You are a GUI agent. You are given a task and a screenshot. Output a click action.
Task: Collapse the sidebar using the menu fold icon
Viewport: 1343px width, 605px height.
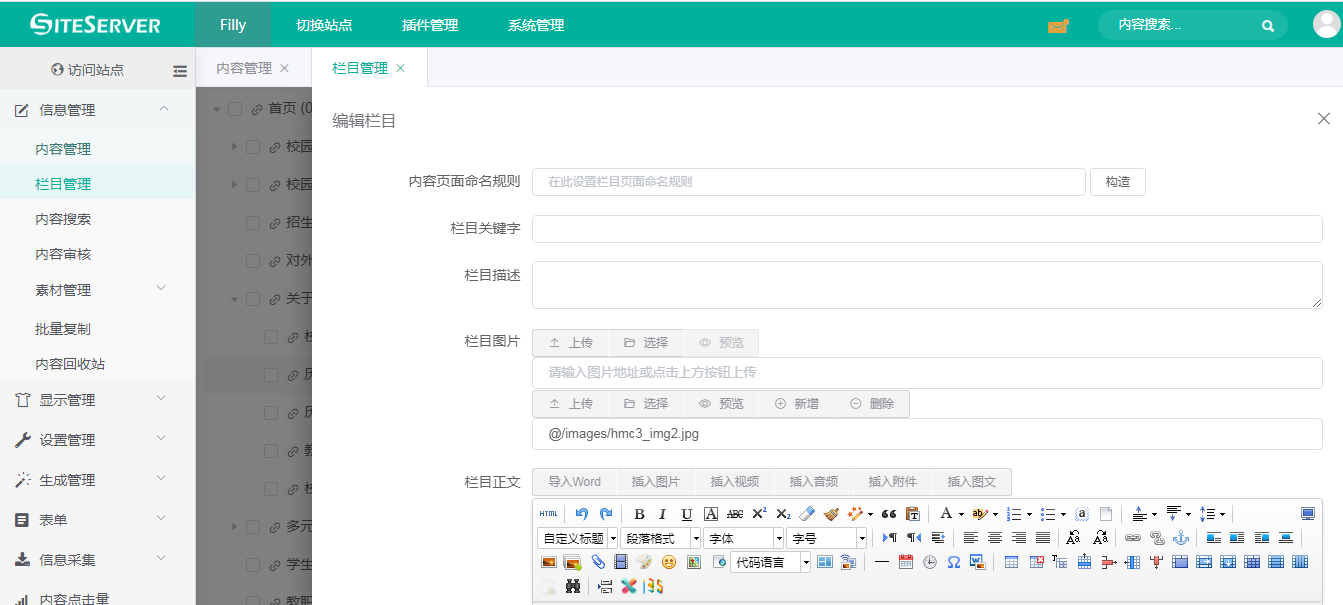point(180,71)
